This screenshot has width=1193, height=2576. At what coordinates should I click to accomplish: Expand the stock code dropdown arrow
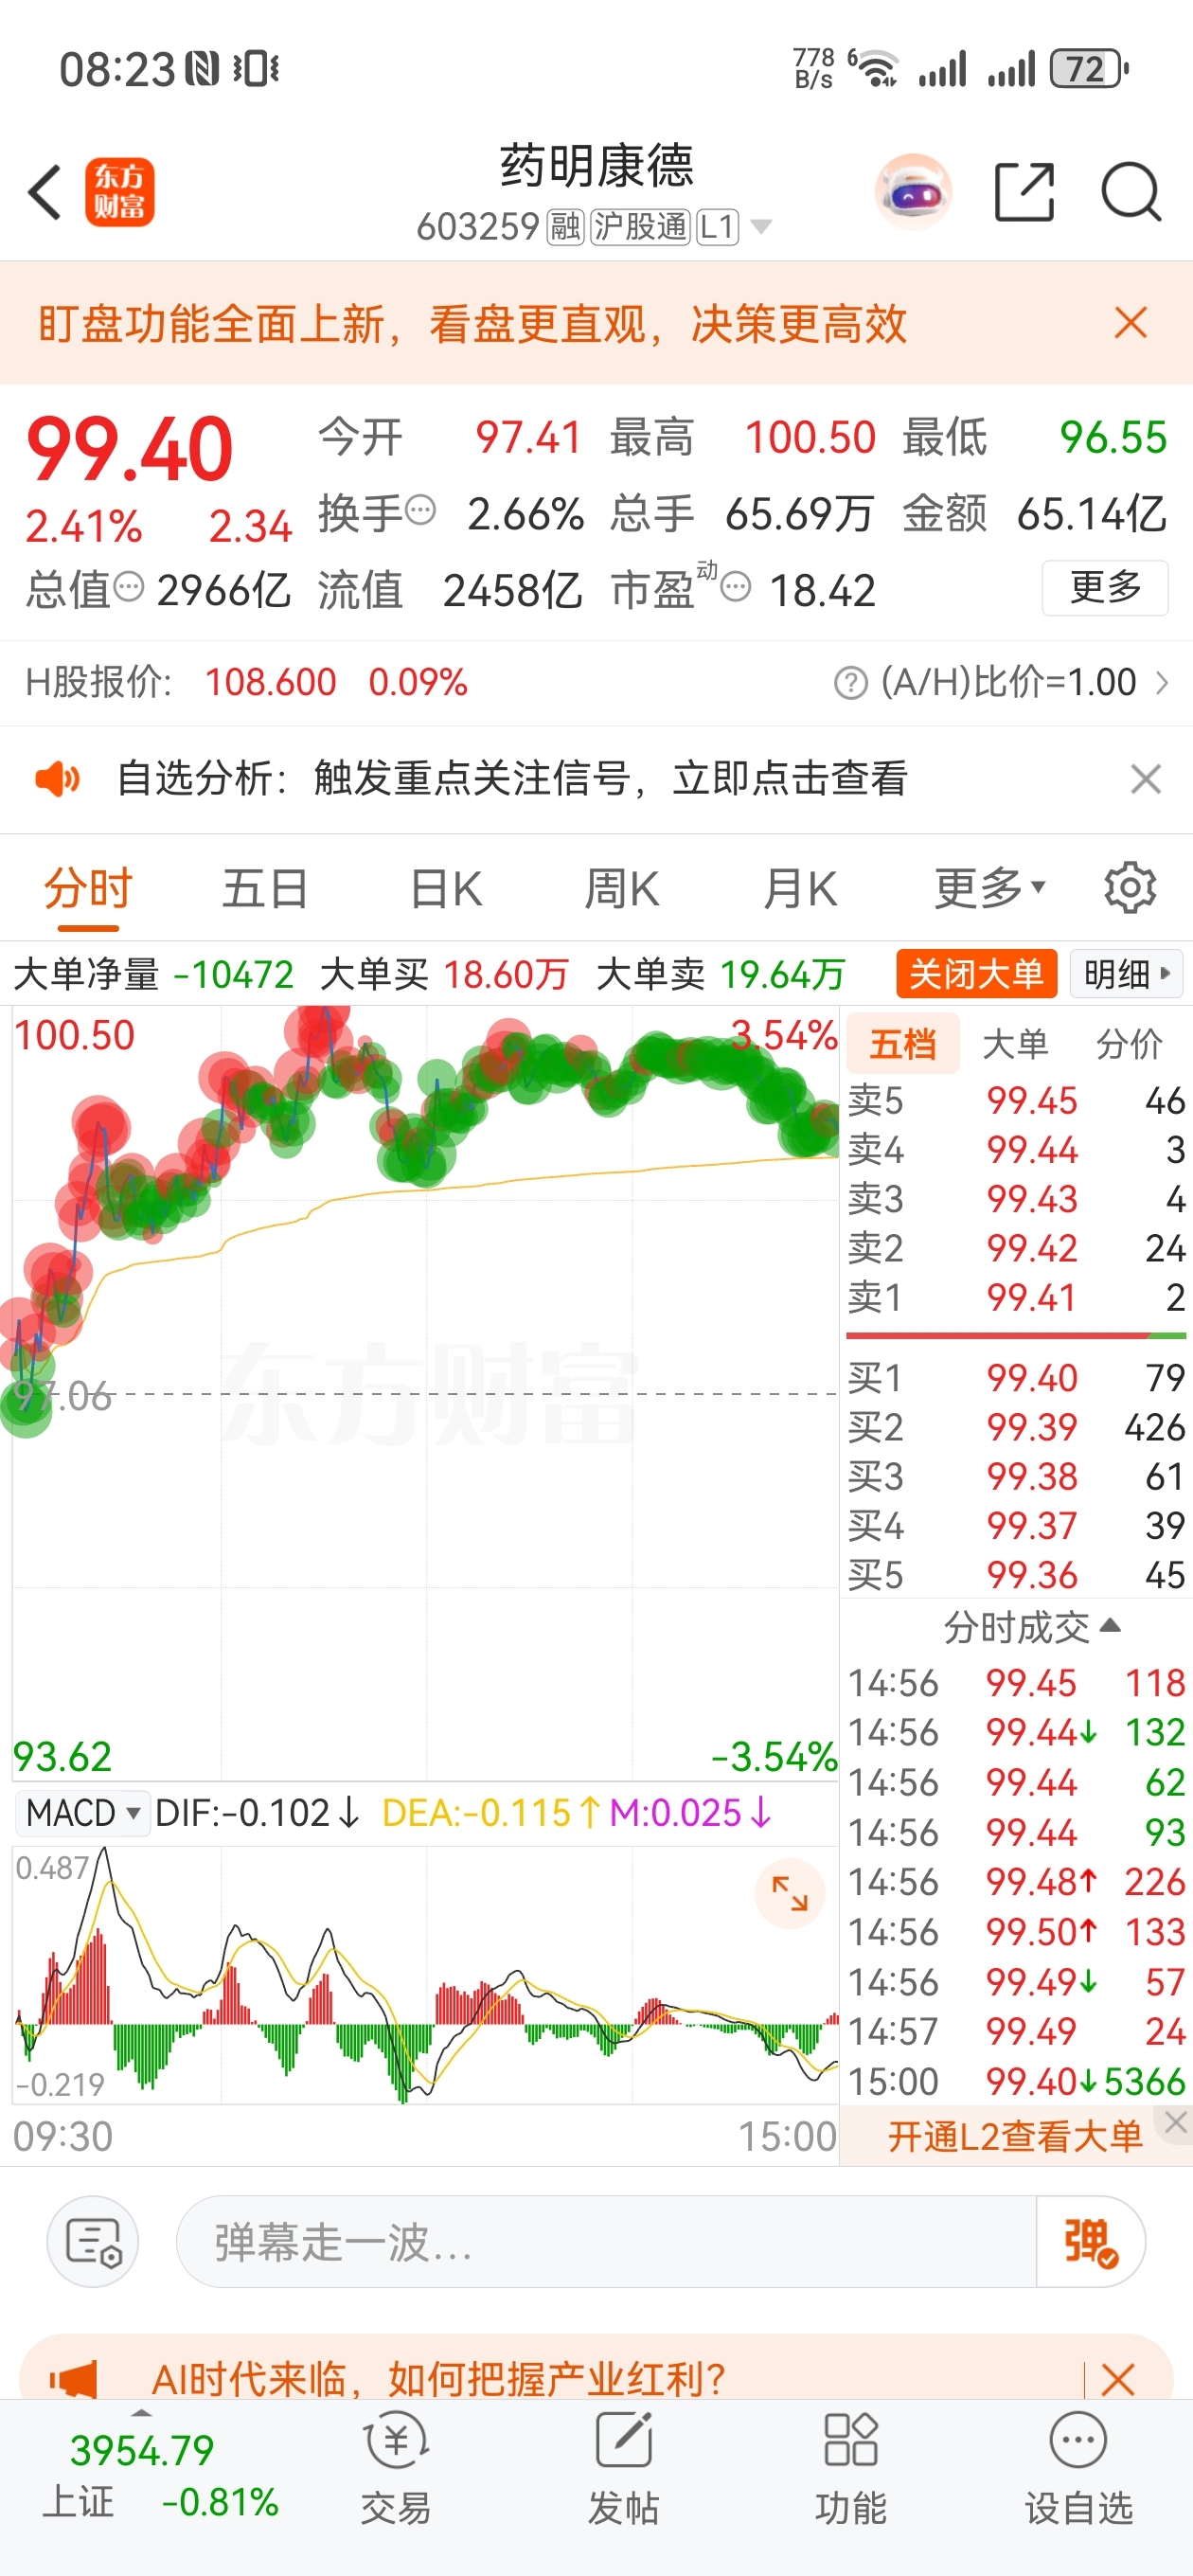pyautogui.click(x=761, y=227)
